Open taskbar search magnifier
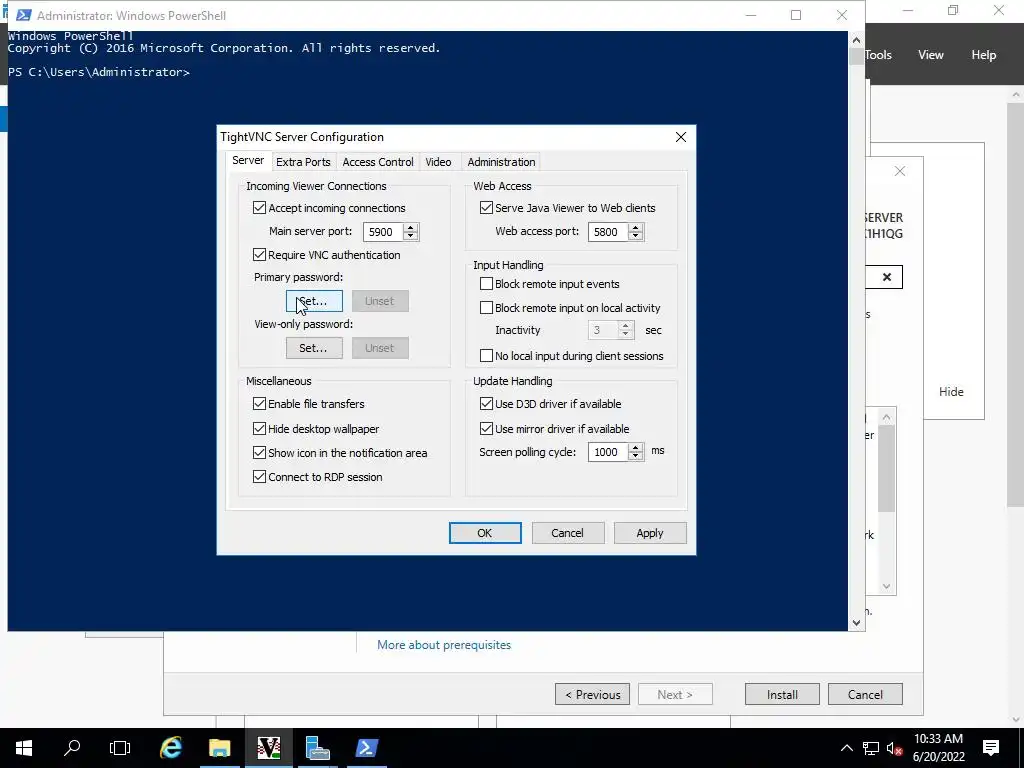This screenshot has width=1024, height=768. pos(72,748)
